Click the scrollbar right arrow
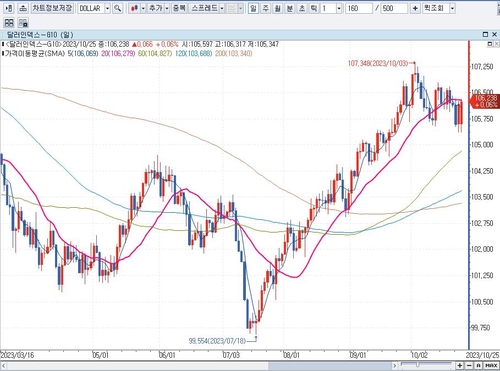This screenshot has width=500, height=371. click(x=395, y=366)
